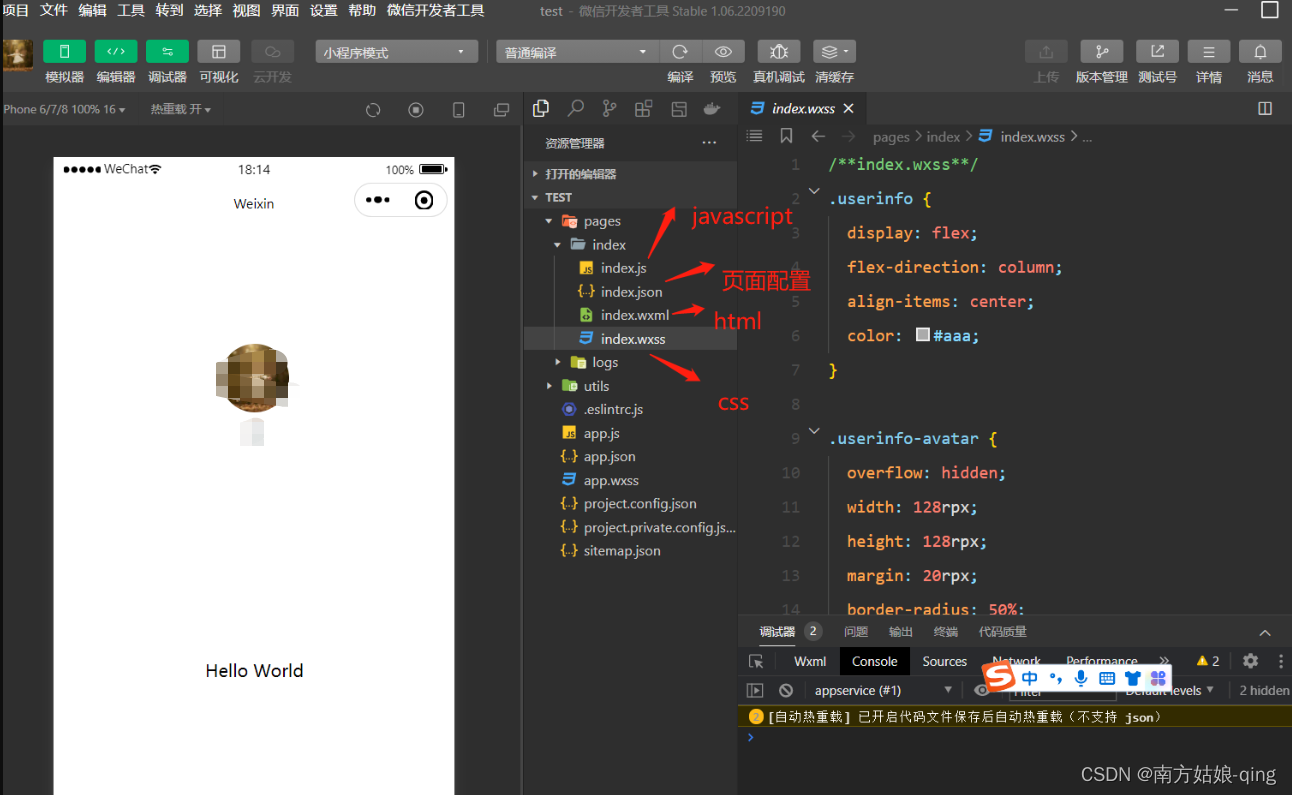Open the search magnifier in activity bar
Viewport: 1292px width, 795px height.
click(576, 109)
